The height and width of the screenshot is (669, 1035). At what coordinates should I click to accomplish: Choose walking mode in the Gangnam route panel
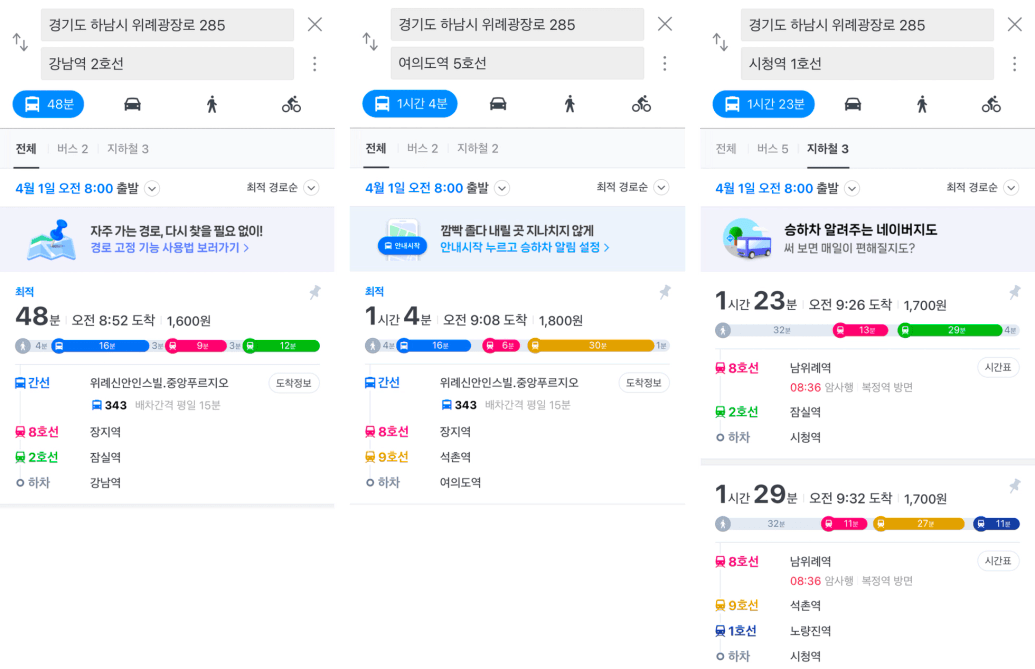point(212,104)
